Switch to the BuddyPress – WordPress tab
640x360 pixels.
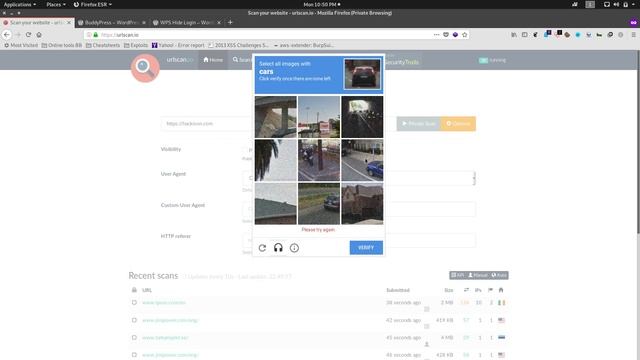point(112,22)
